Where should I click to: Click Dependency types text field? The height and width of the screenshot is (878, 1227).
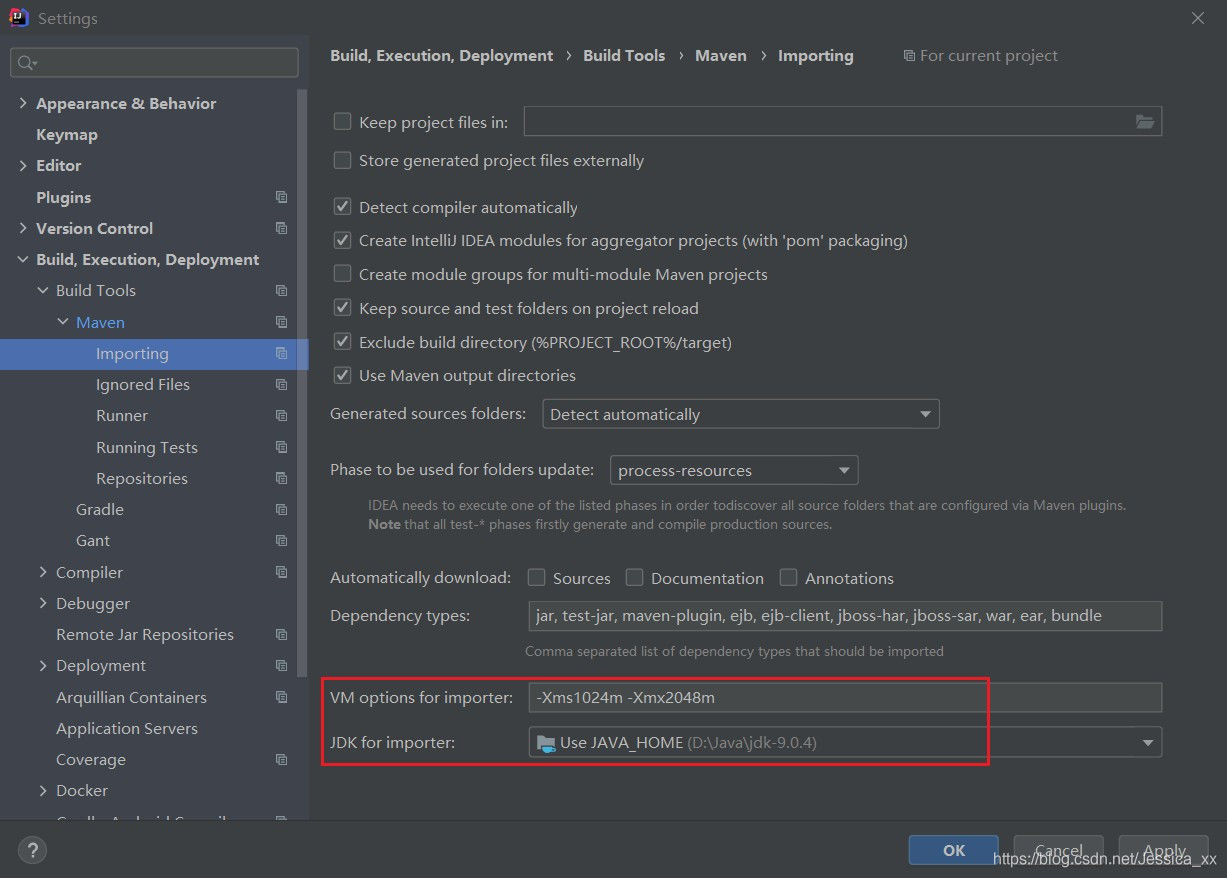(x=845, y=616)
